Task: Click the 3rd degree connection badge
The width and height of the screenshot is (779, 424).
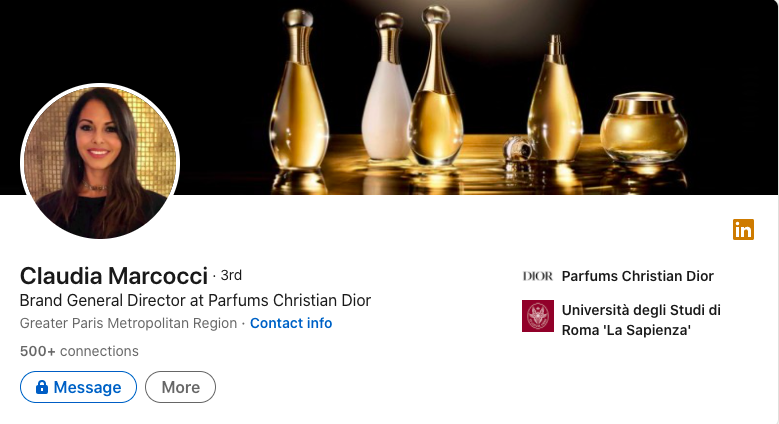Action: (231, 275)
